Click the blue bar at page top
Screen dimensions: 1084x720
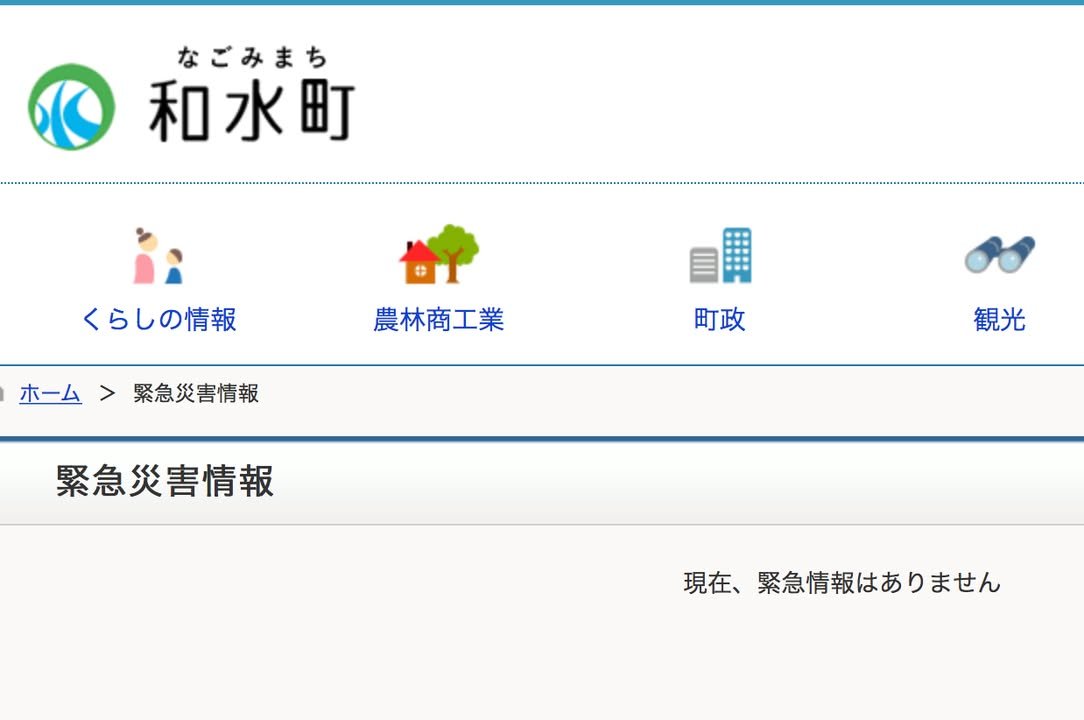tap(542, 3)
